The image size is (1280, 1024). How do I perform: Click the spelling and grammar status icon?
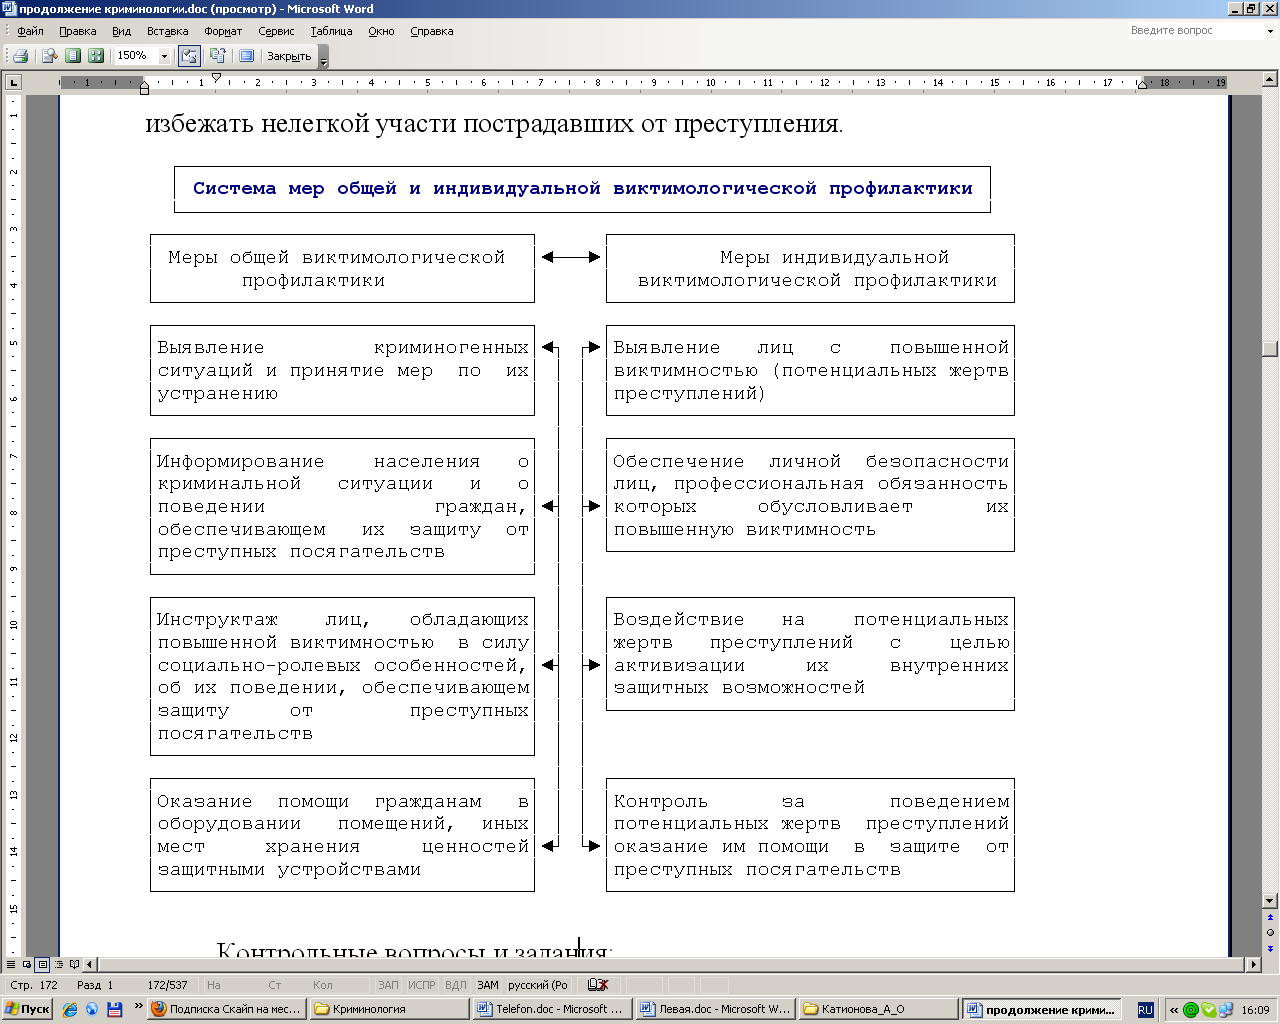[598, 985]
